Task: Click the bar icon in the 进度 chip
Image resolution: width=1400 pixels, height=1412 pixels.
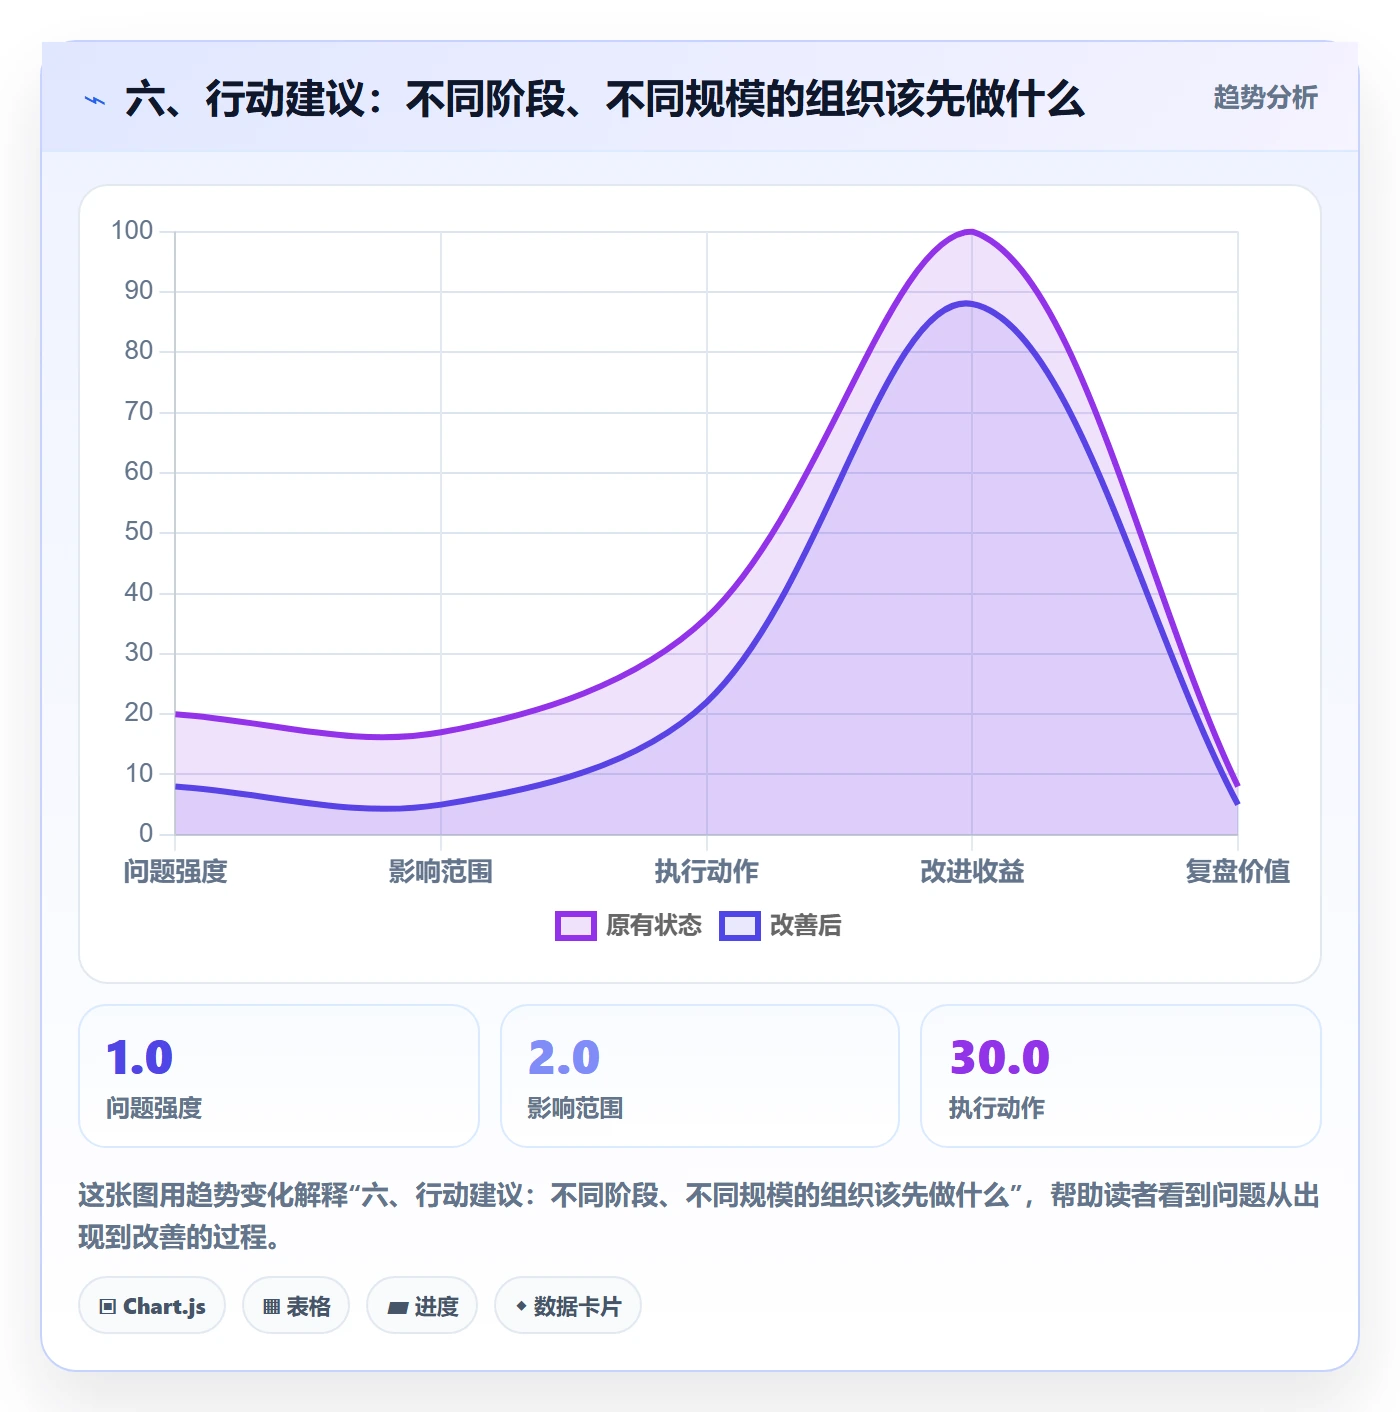Action: pyautogui.click(x=398, y=1308)
